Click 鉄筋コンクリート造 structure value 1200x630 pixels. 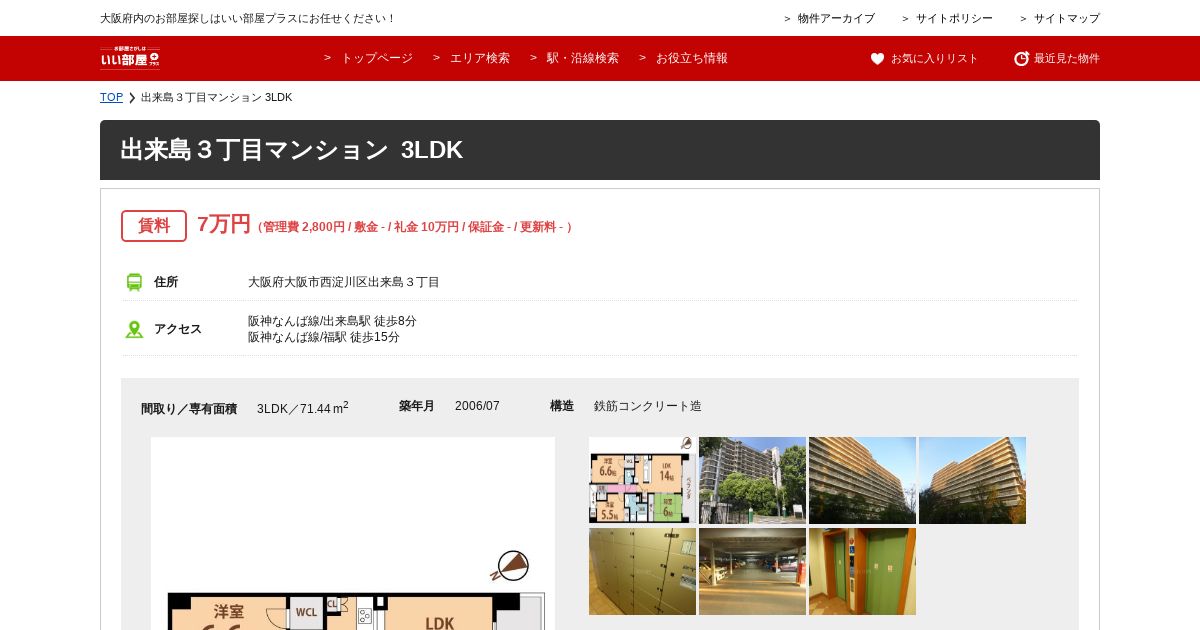pos(648,406)
